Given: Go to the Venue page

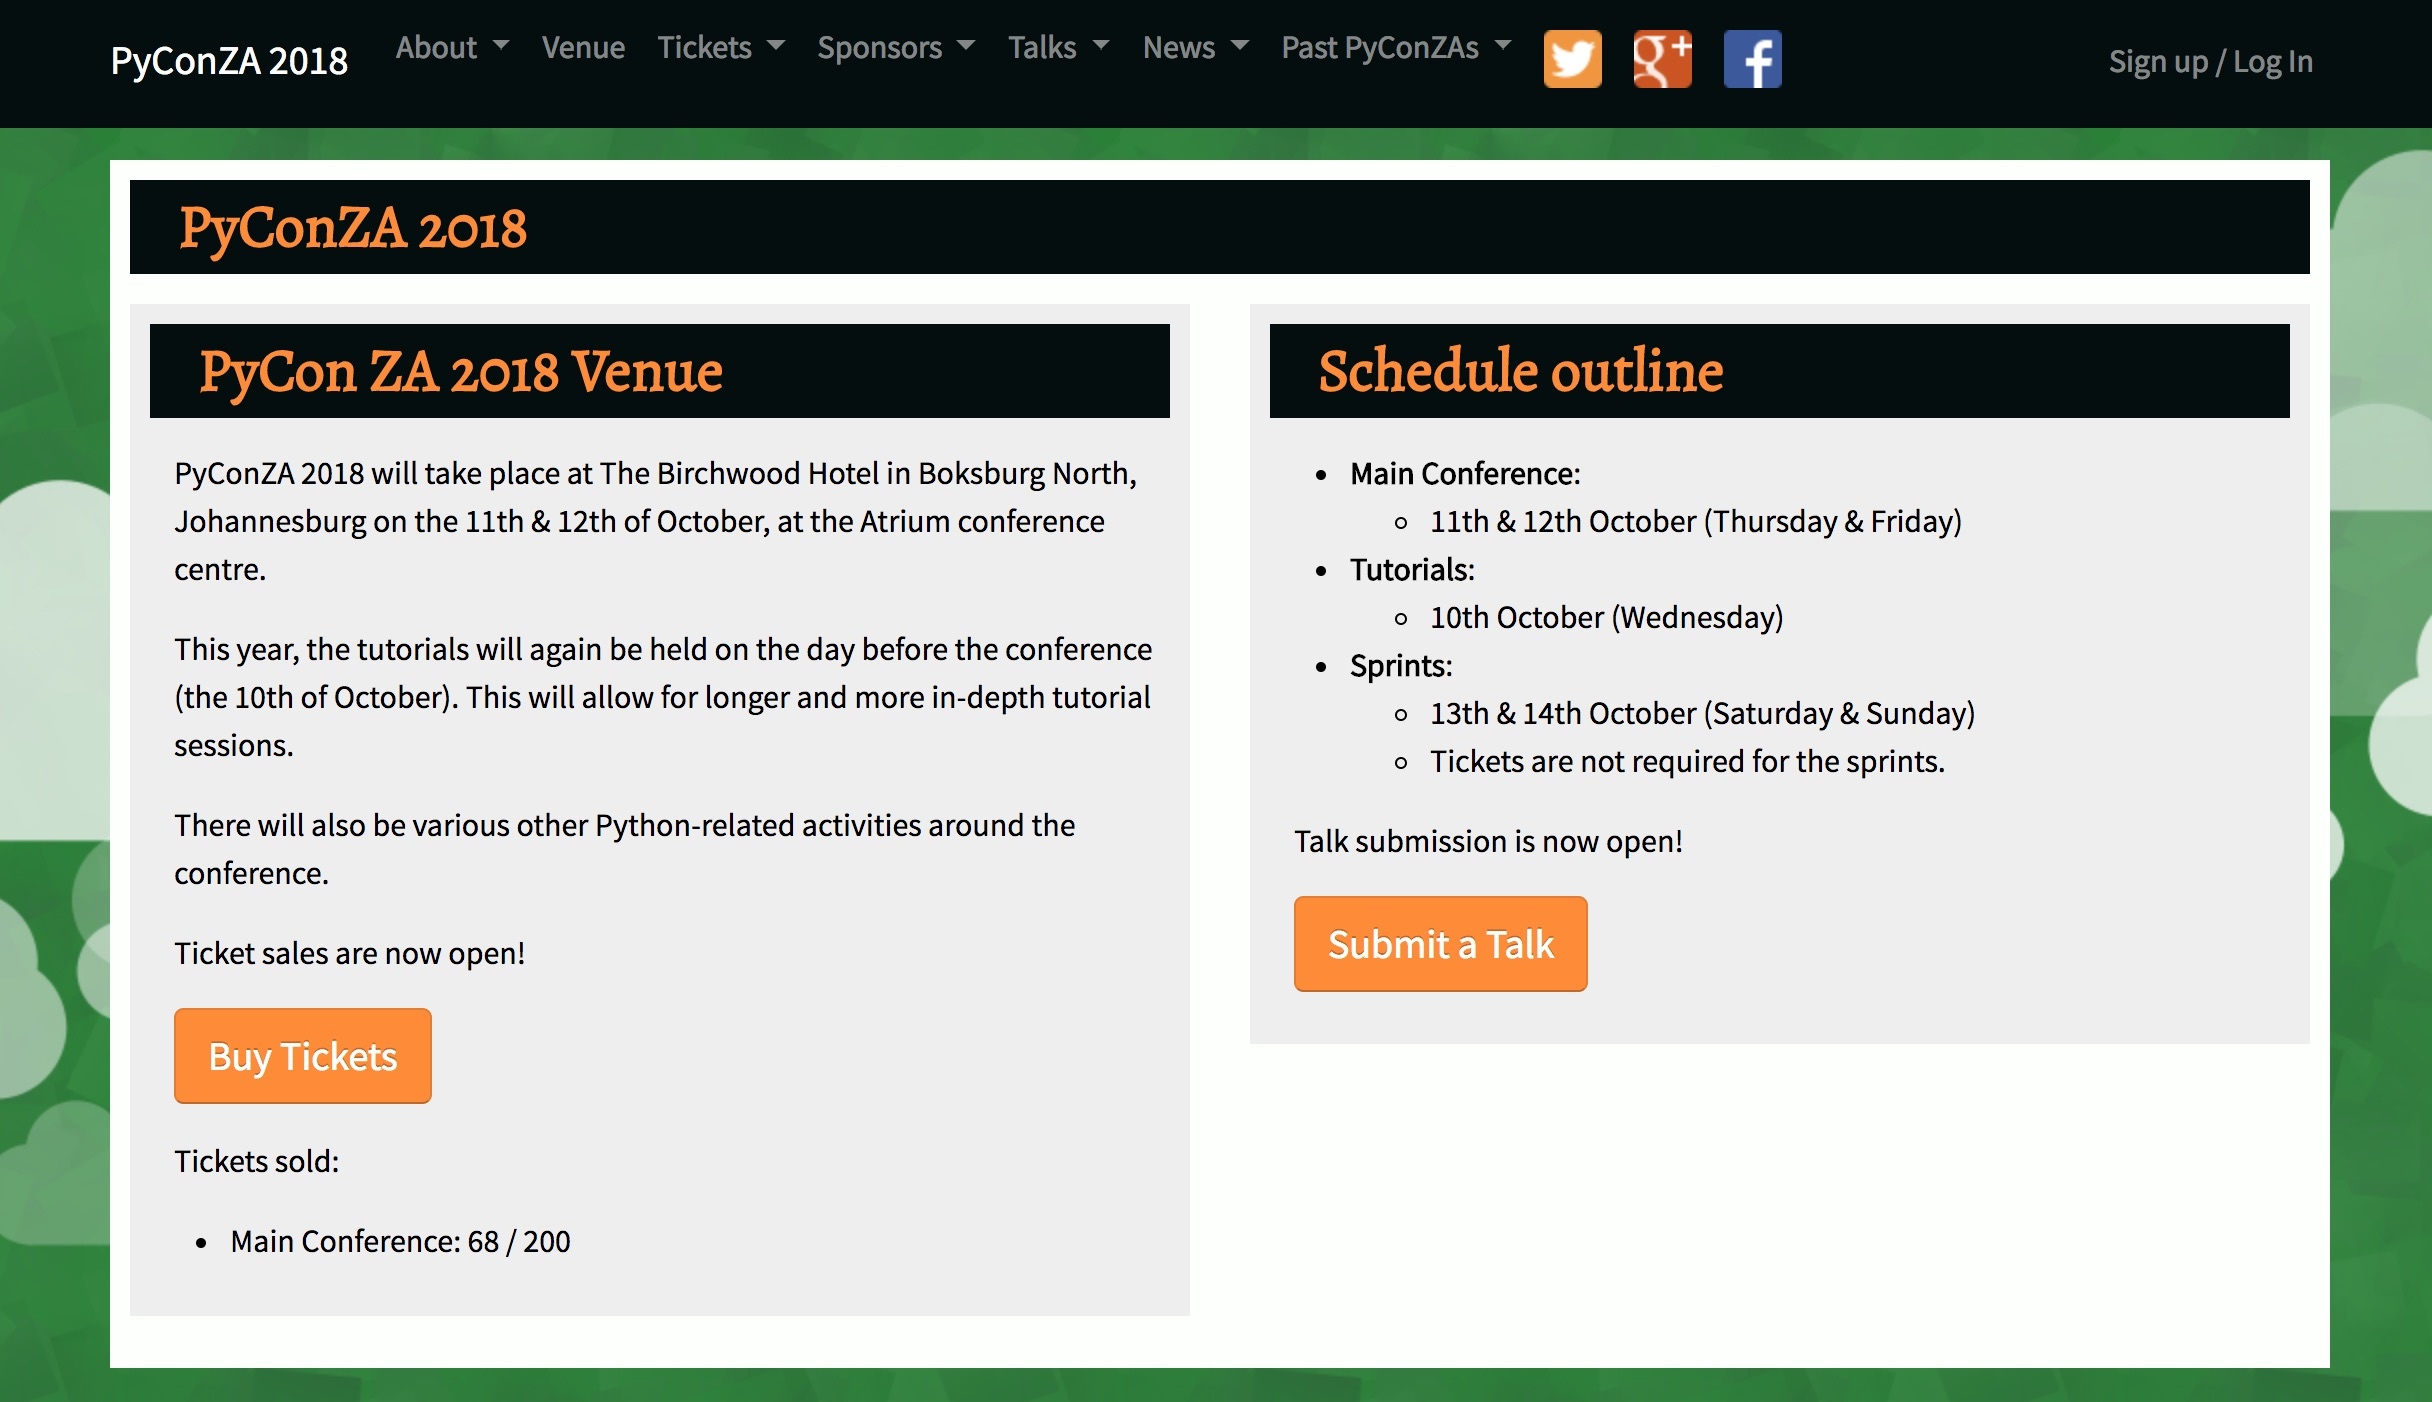Looking at the screenshot, I should pos(583,48).
